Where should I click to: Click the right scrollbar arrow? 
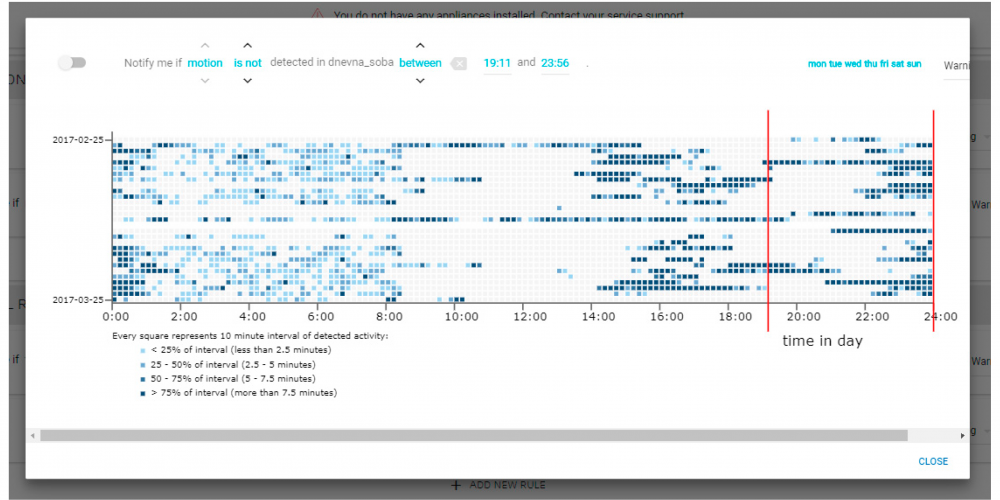pyautogui.click(x=963, y=435)
